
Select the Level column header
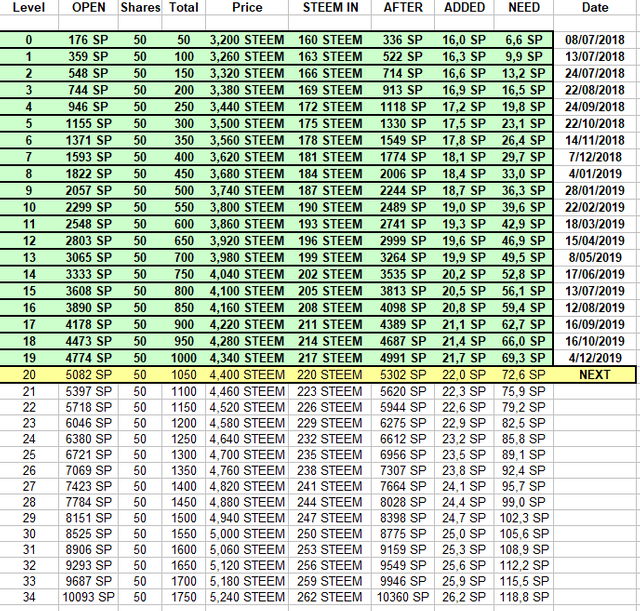[29, 7]
